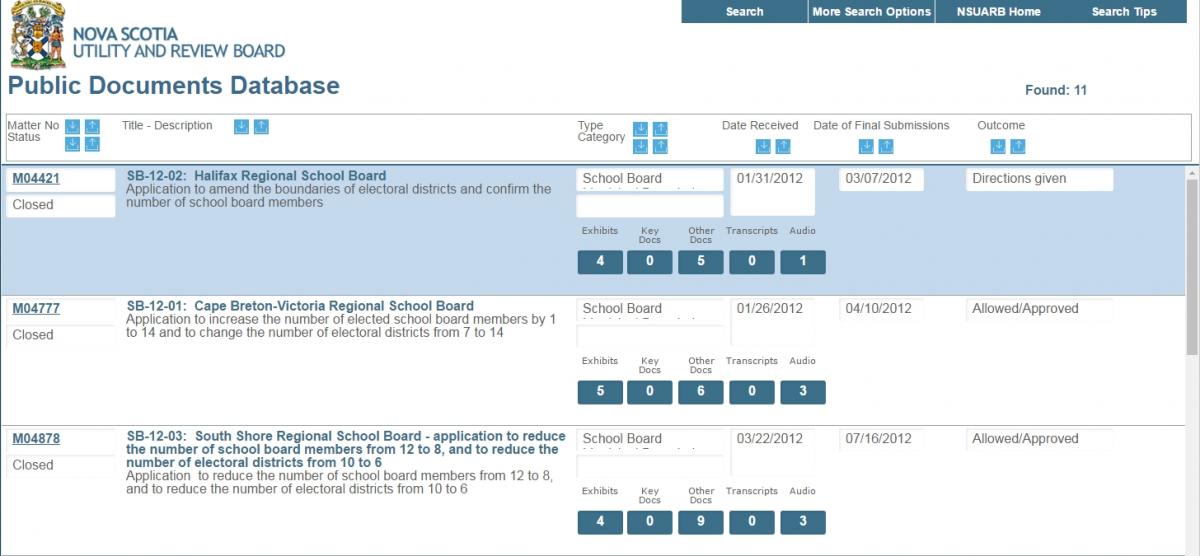The width and height of the screenshot is (1200, 556).
Task: Sort Date Received ascending arrow
Action: click(x=783, y=147)
